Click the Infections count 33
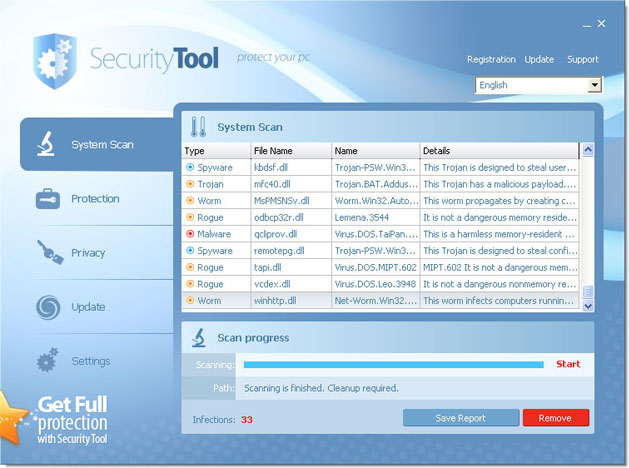 point(247,419)
